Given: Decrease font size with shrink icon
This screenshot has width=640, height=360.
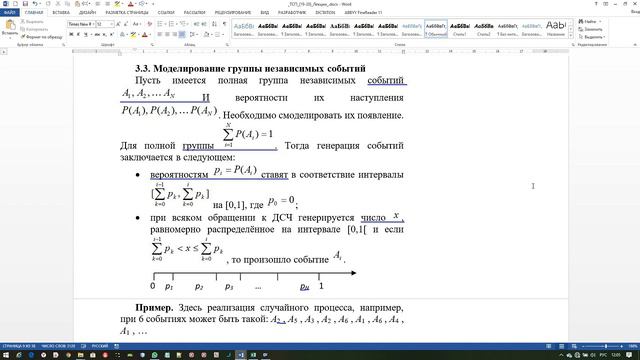Looking at the screenshot, I should (126, 24).
